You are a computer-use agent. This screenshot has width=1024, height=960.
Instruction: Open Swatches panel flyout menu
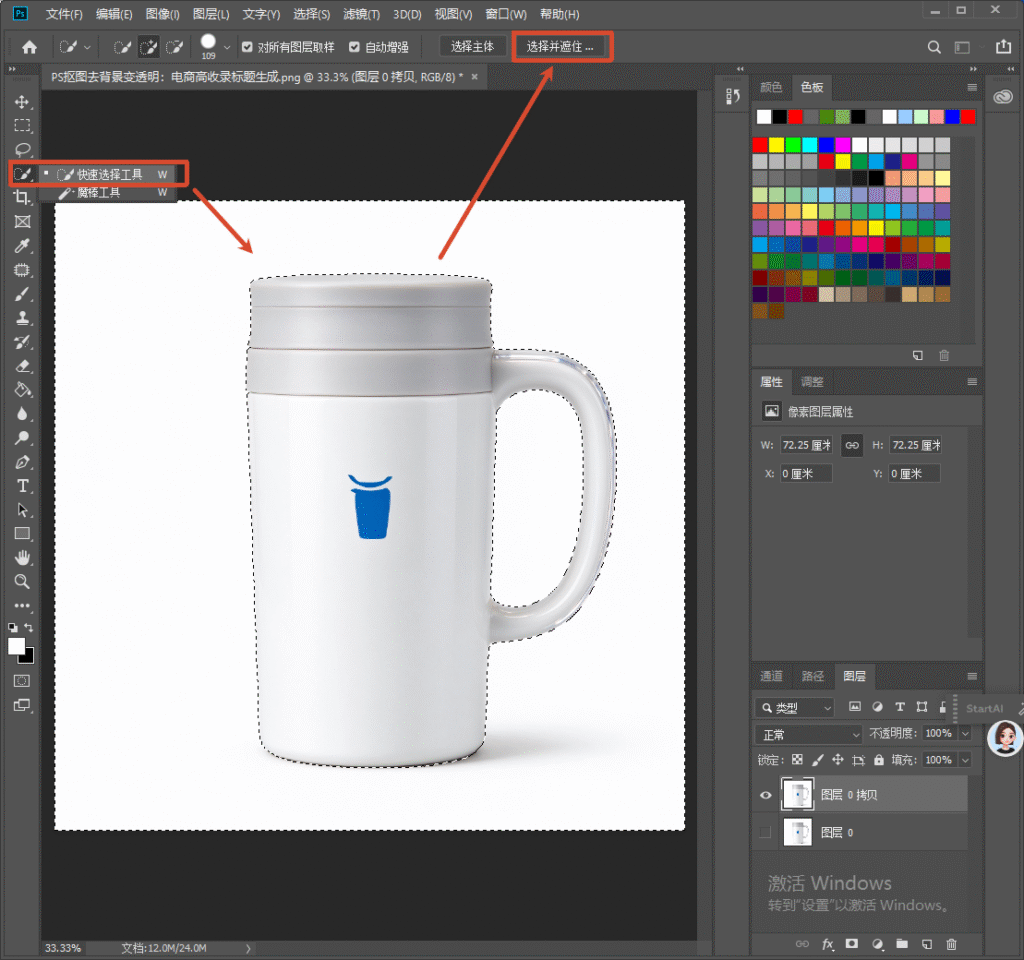pos(972,88)
